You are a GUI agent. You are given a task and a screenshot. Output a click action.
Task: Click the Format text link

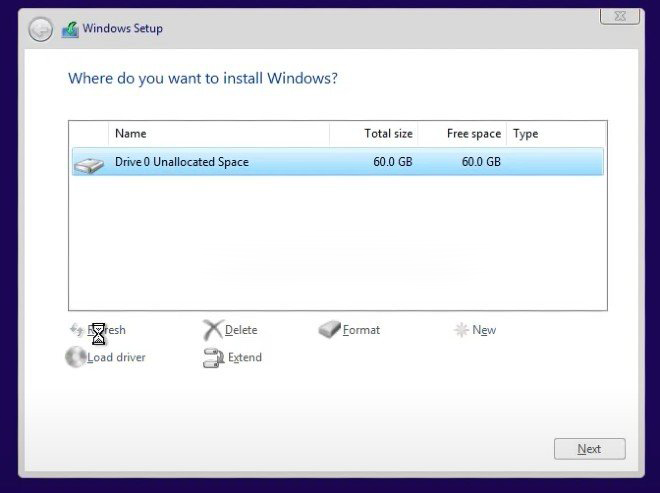(x=361, y=330)
